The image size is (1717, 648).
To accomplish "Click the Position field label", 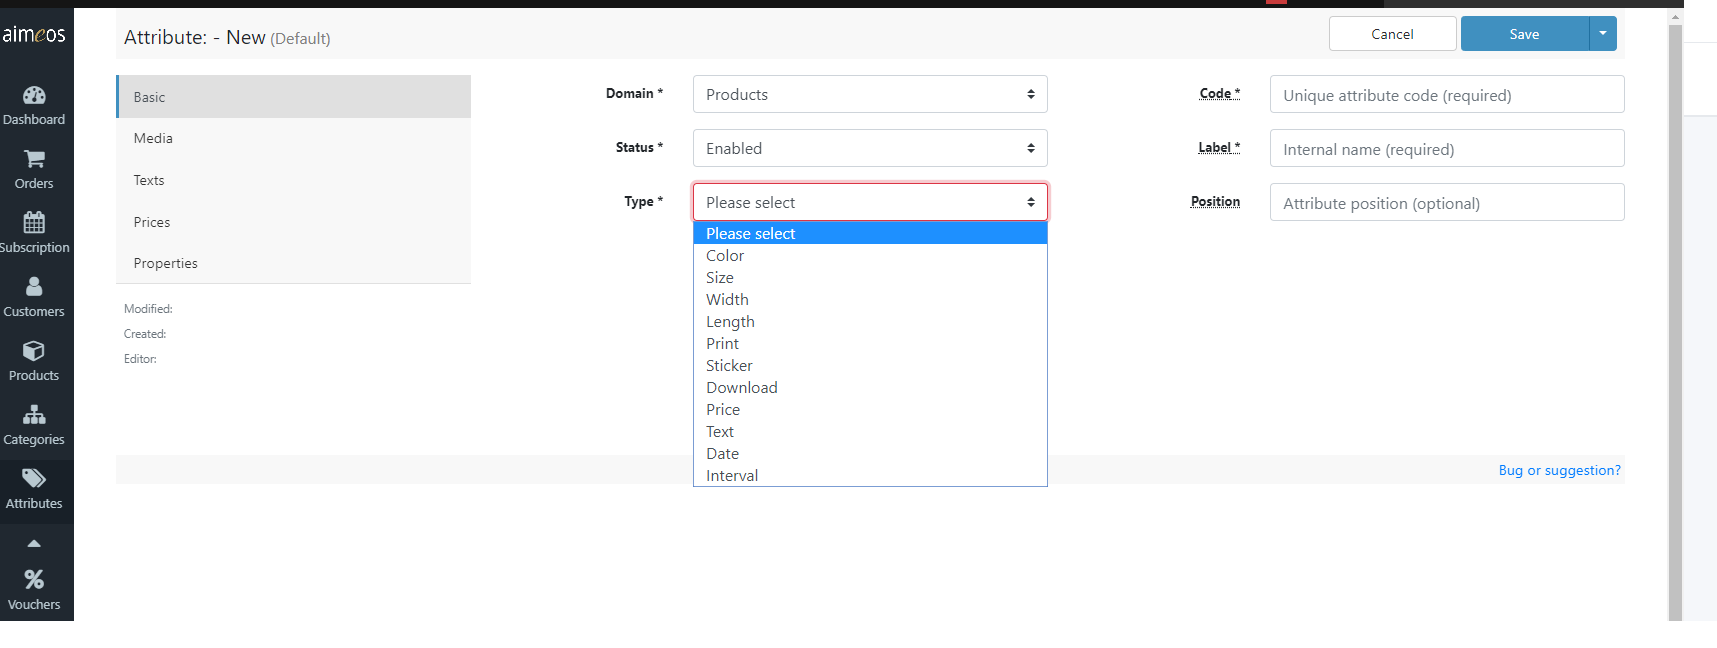I will click(1215, 201).
